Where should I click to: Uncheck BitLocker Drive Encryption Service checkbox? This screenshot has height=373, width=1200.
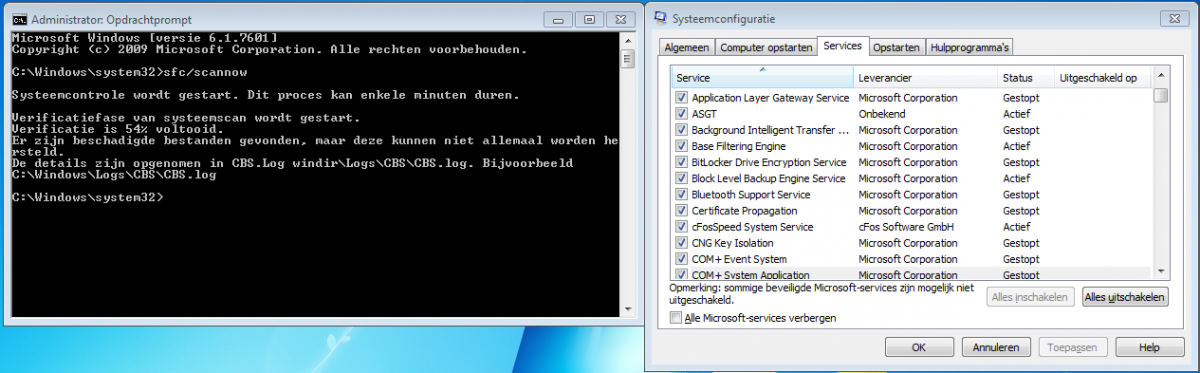[x=681, y=162]
